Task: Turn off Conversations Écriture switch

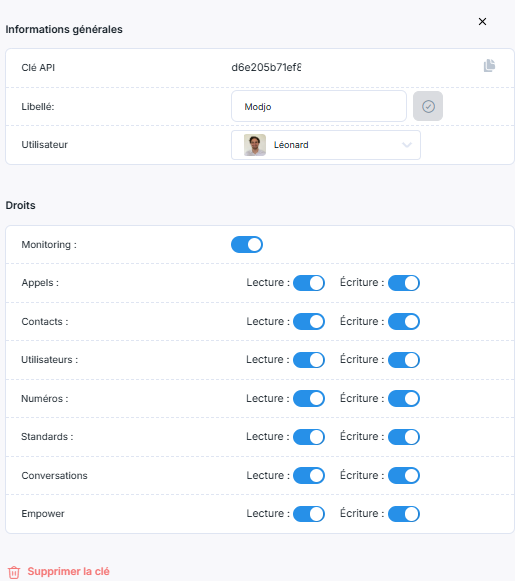Action: [x=404, y=475]
